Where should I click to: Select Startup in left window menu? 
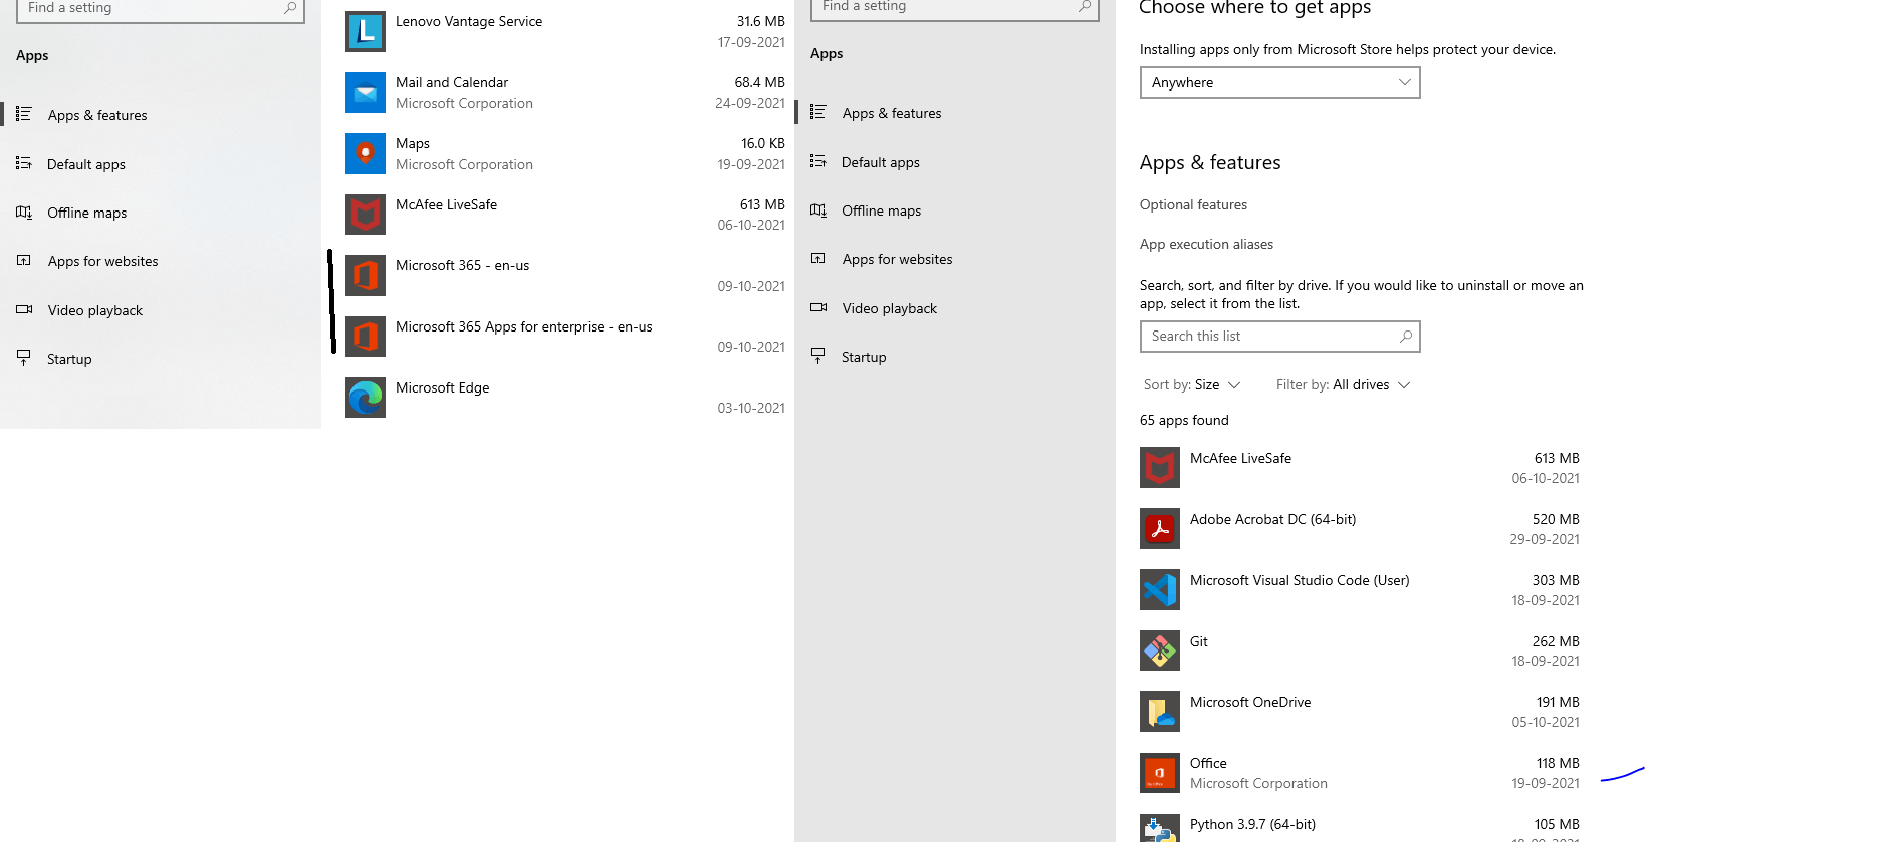click(69, 359)
